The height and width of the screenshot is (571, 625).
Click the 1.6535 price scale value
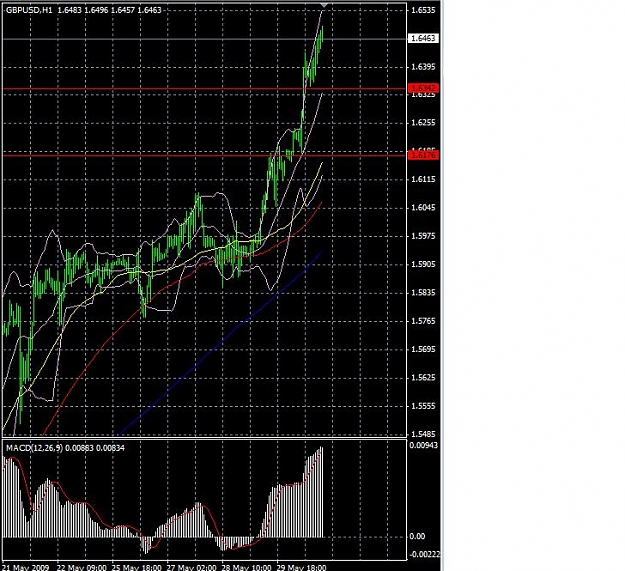click(x=423, y=10)
